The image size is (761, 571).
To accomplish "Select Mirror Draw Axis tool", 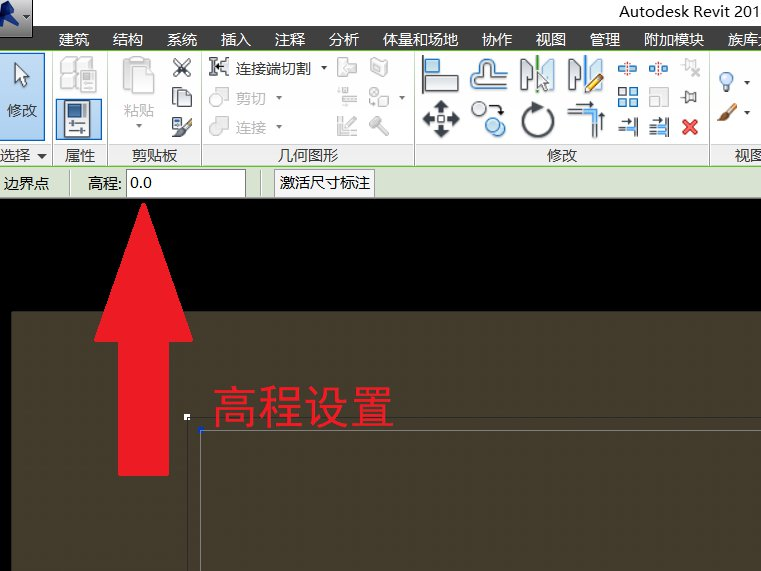I will click(586, 75).
